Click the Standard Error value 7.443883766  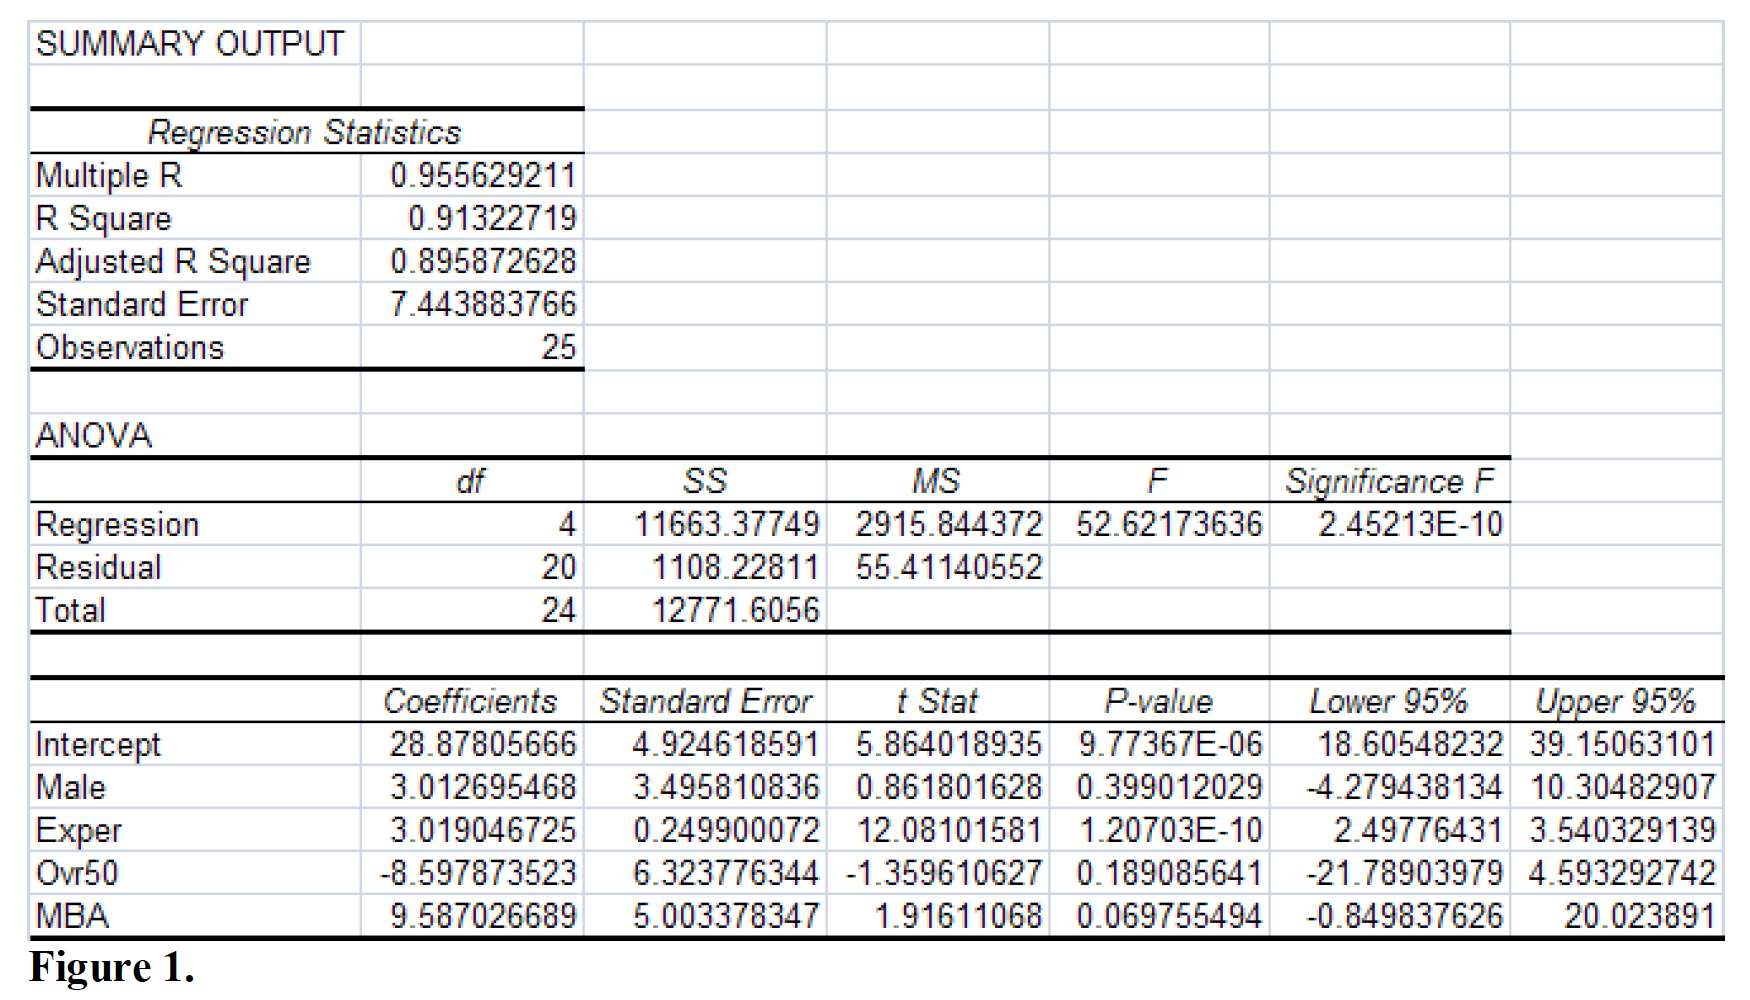483,304
